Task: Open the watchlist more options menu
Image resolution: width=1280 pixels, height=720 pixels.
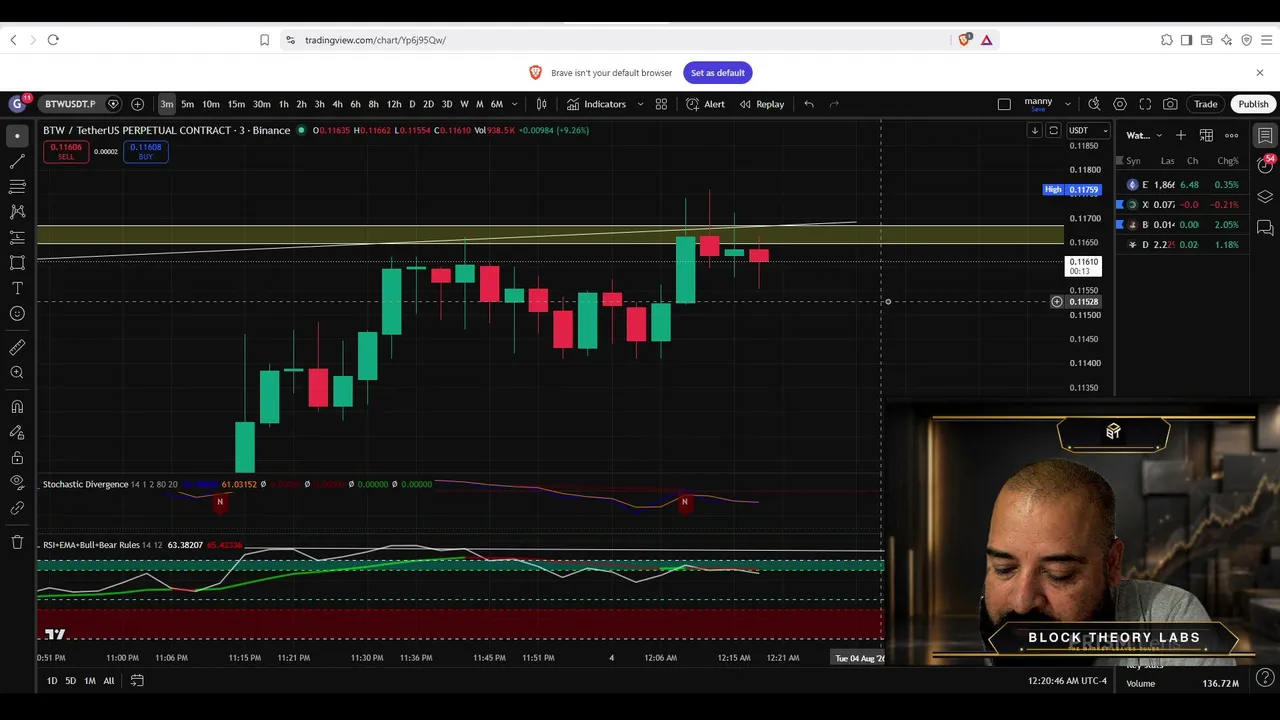Action: point(1232,135)
